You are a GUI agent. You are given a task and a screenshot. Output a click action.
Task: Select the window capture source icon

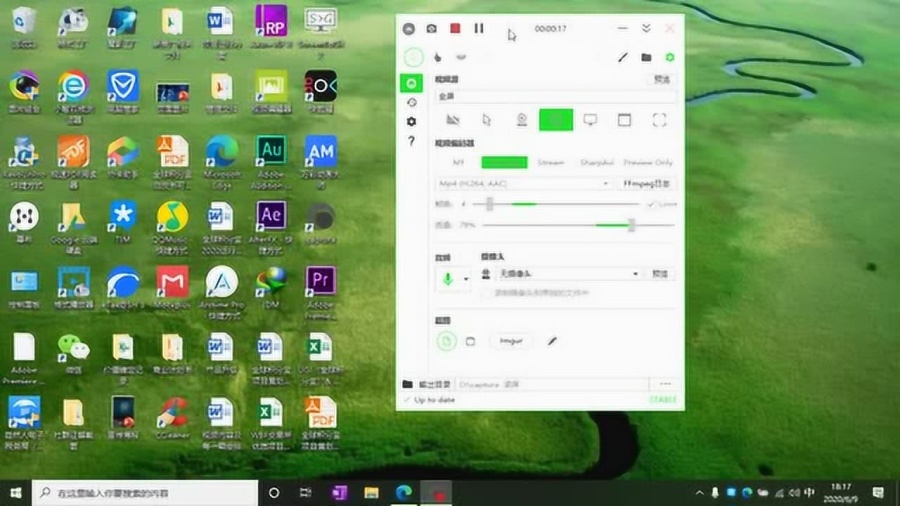point(624,120)
